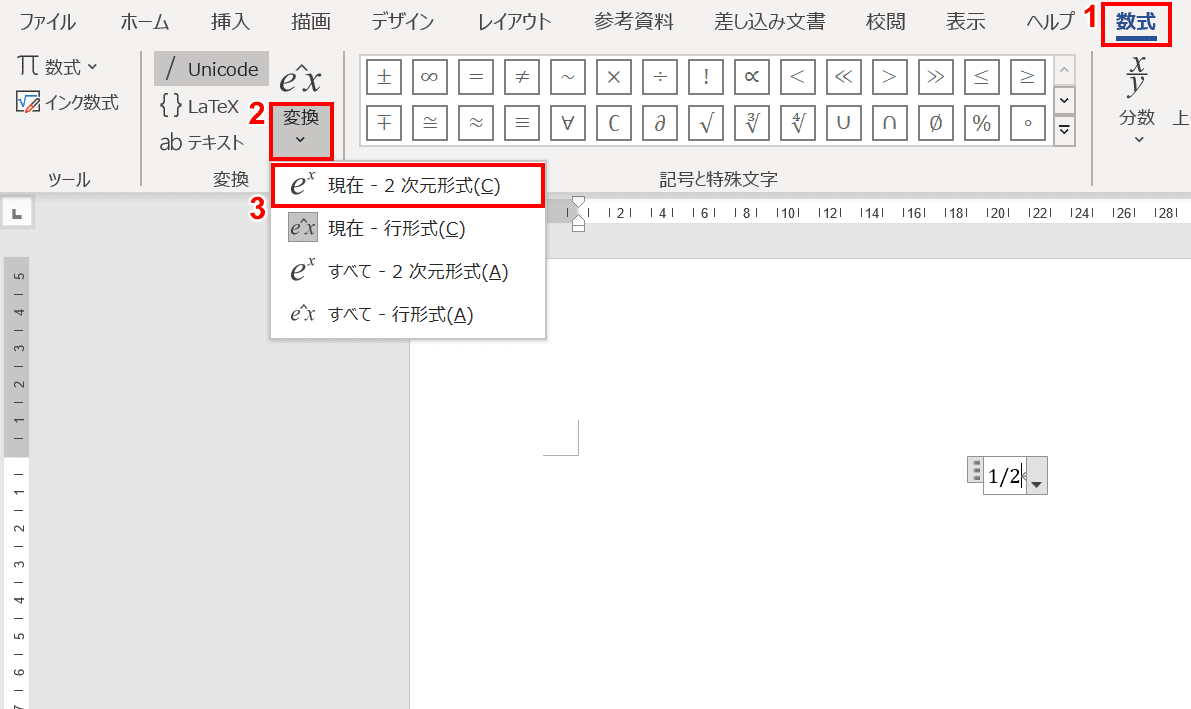Click inside the 1/2 equation box

tap(1005, 476)
